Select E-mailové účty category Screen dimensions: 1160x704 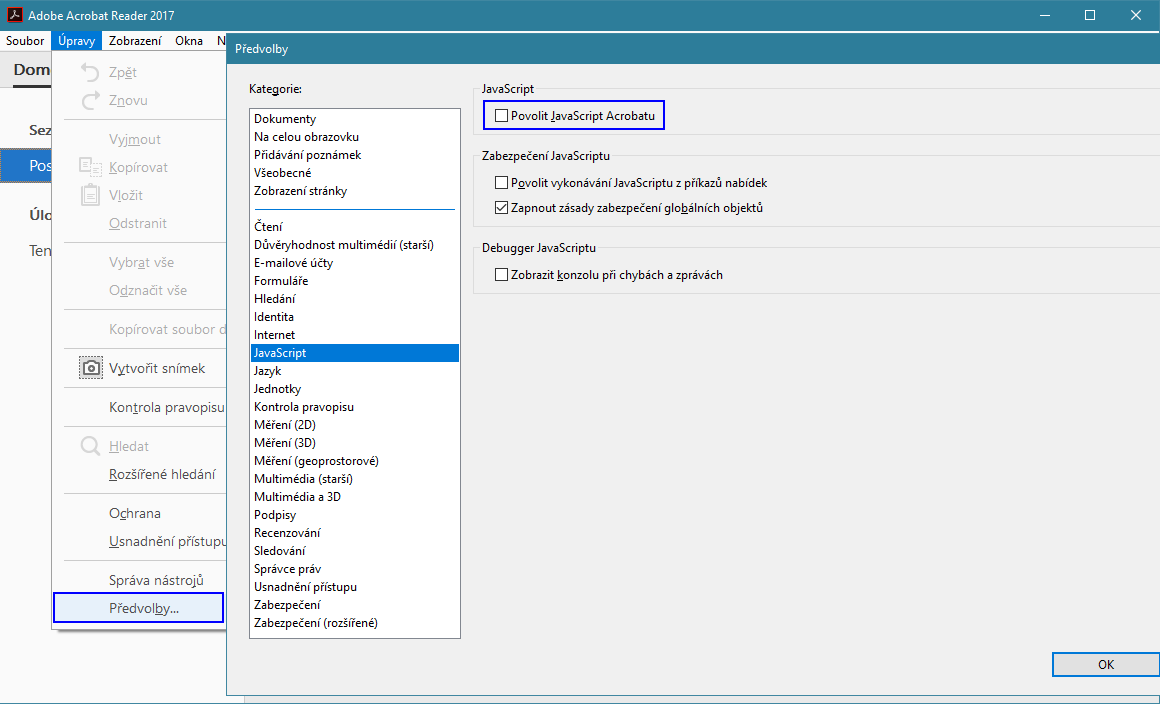click(x=354, y=263)
